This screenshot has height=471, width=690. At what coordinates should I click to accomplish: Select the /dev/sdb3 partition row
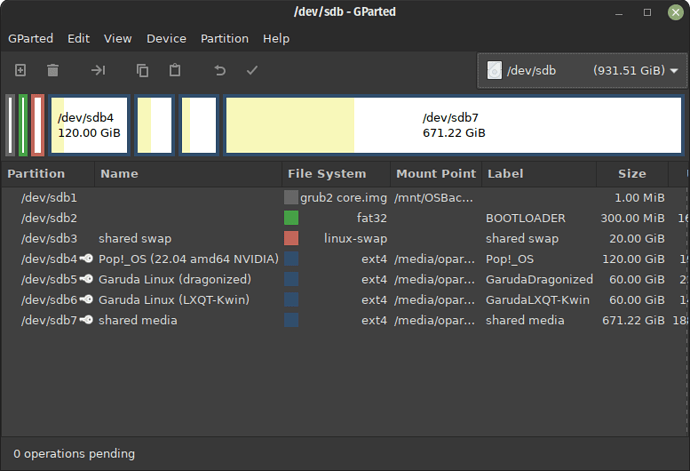point(345,239)
